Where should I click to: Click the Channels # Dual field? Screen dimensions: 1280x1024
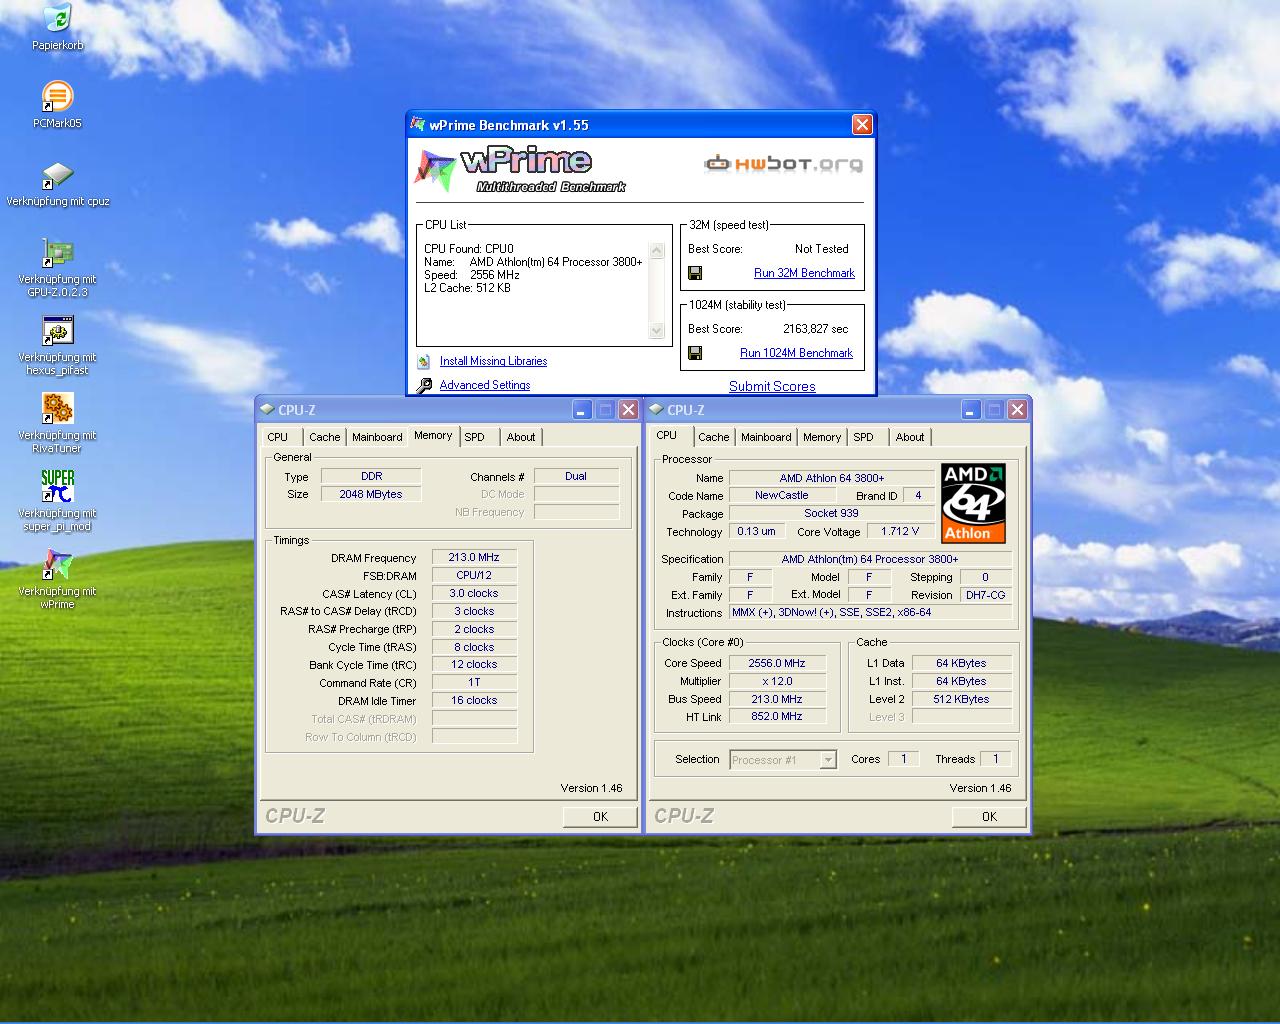click(x=576, y=476)
